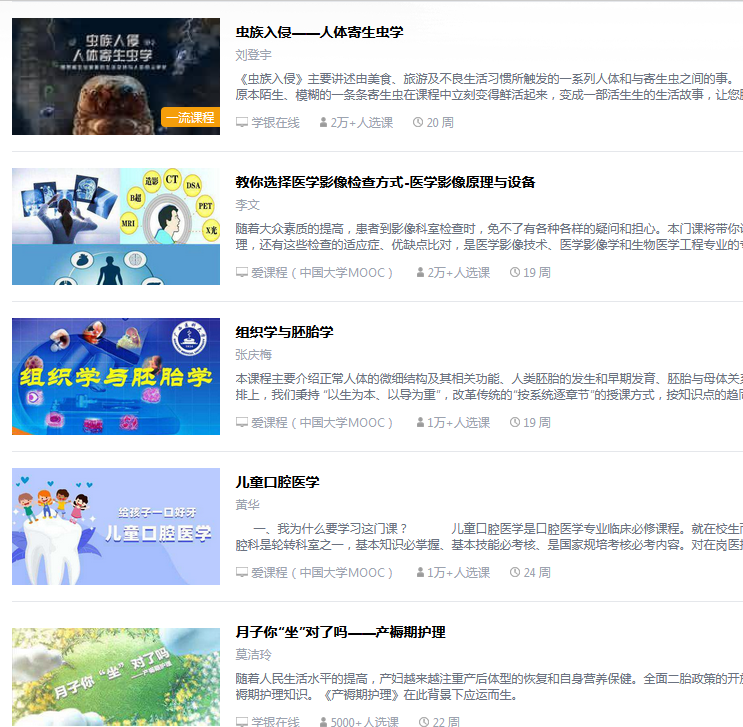Image resolution: width=743 pixels, height=727 pixels.
Task: Click the monitor icon beside 学银在线 under 虫族入侵
Action: pyautogui.click(x=241, y=122)
